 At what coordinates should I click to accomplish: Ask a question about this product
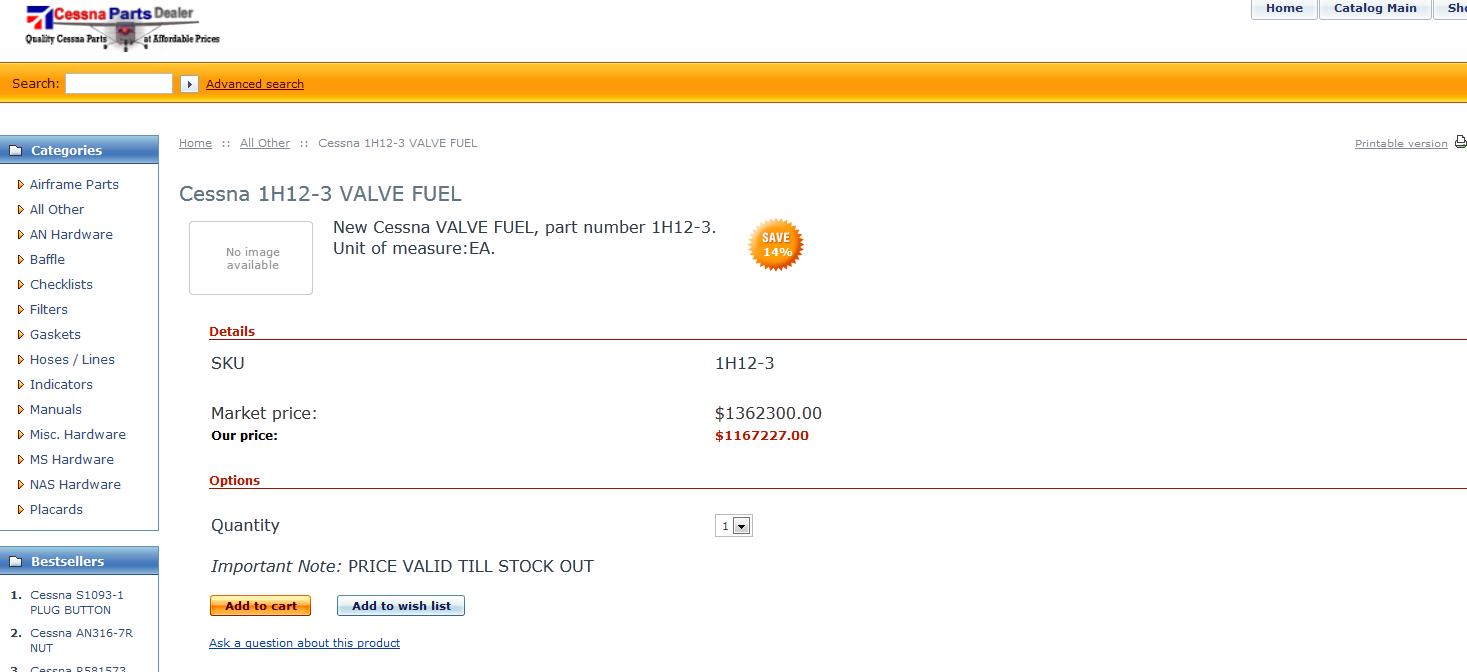click(304, 643)
